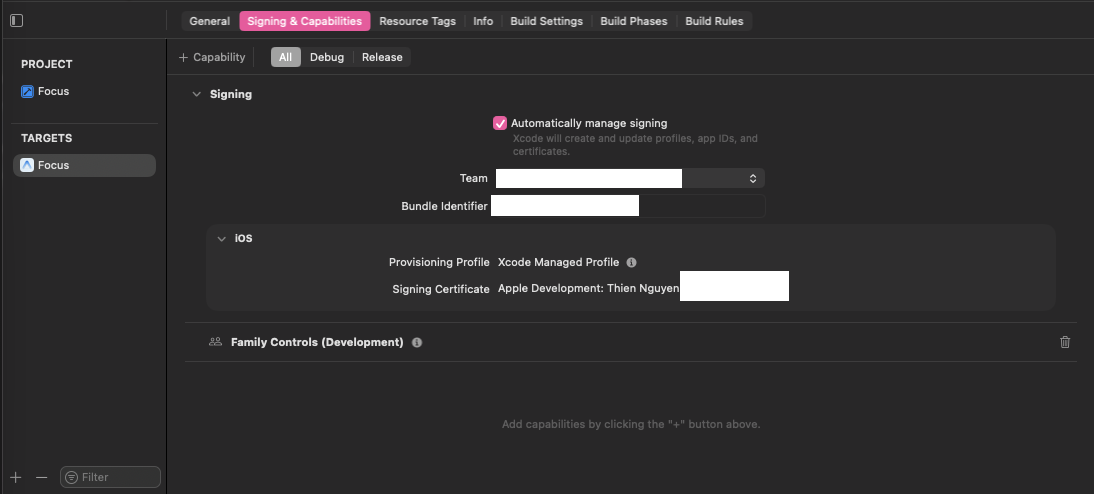Collapse the iOS subsection
The height and width of the screenshot is (494, 1094).
click(x=222, y=239)
